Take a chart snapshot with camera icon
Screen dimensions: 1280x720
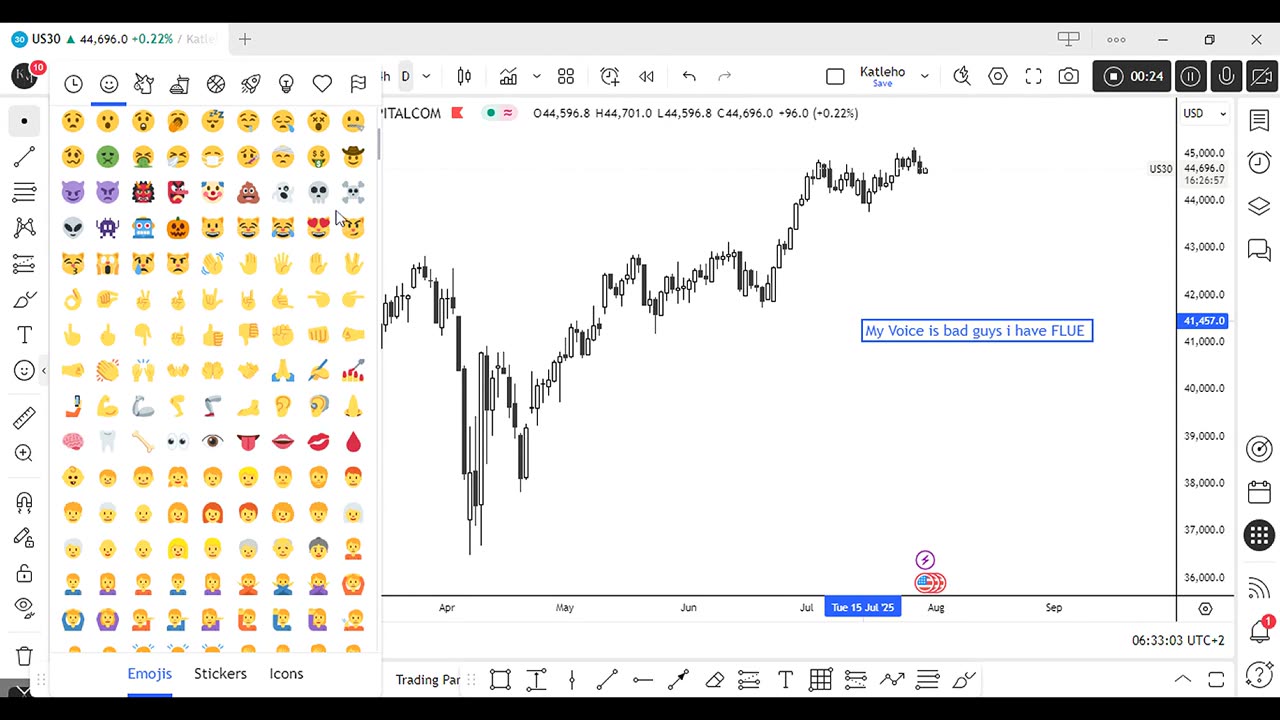1068,76
